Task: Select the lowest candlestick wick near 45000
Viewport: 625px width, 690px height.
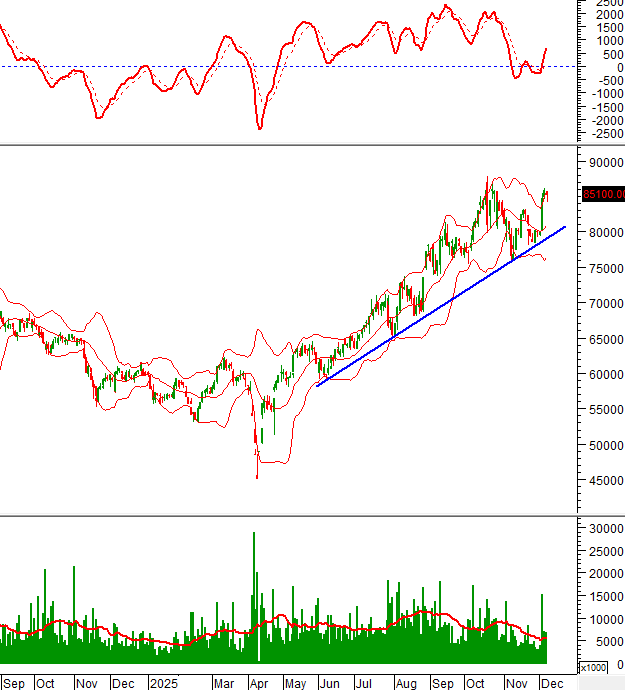Action: pyautogui.click(x=257, y=472)
